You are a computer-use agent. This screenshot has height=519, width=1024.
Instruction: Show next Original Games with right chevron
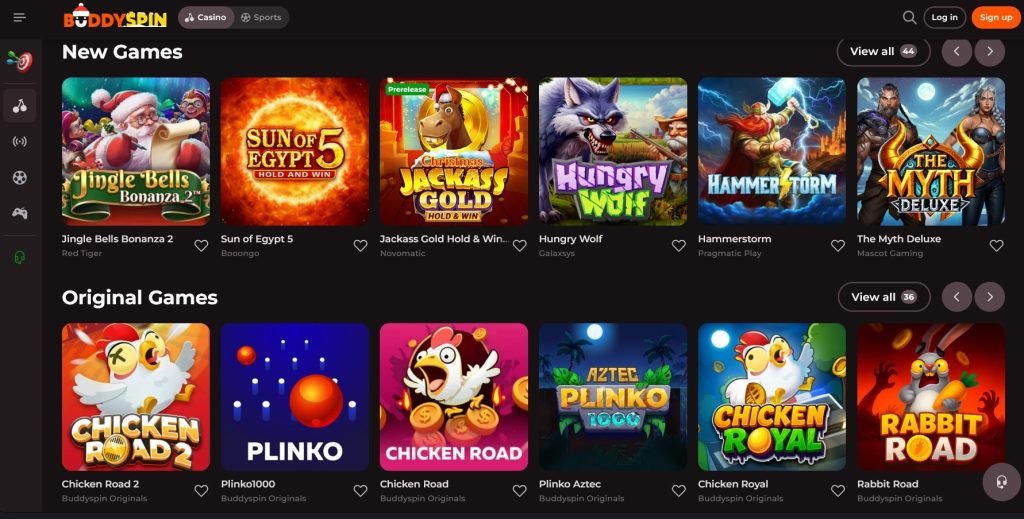pyautogui.click(x=989, y=296)
